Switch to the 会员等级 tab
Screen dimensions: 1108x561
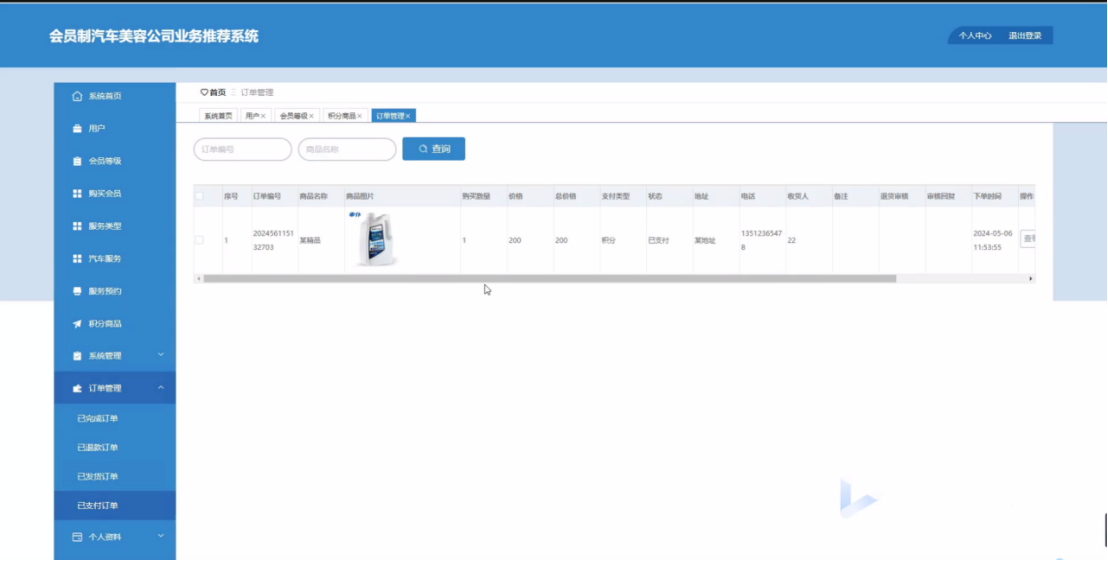tap(297, 116)
